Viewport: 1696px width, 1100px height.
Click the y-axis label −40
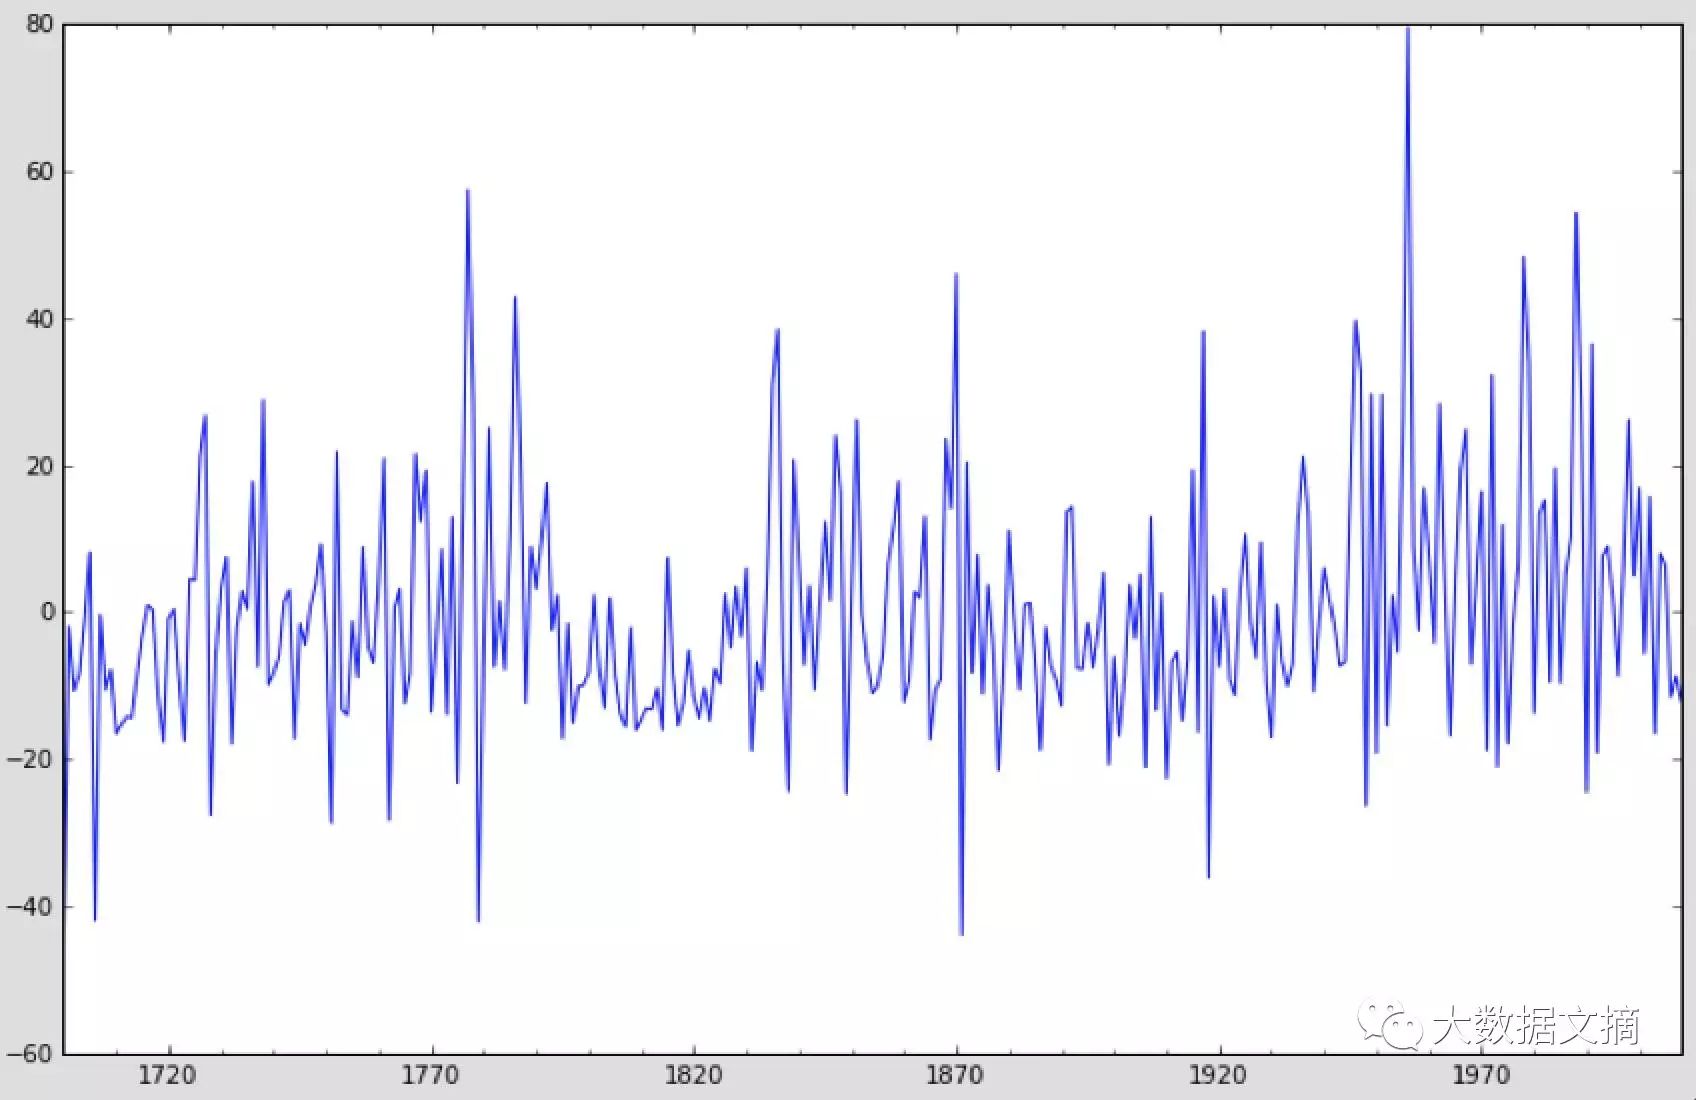pos(31,906)
